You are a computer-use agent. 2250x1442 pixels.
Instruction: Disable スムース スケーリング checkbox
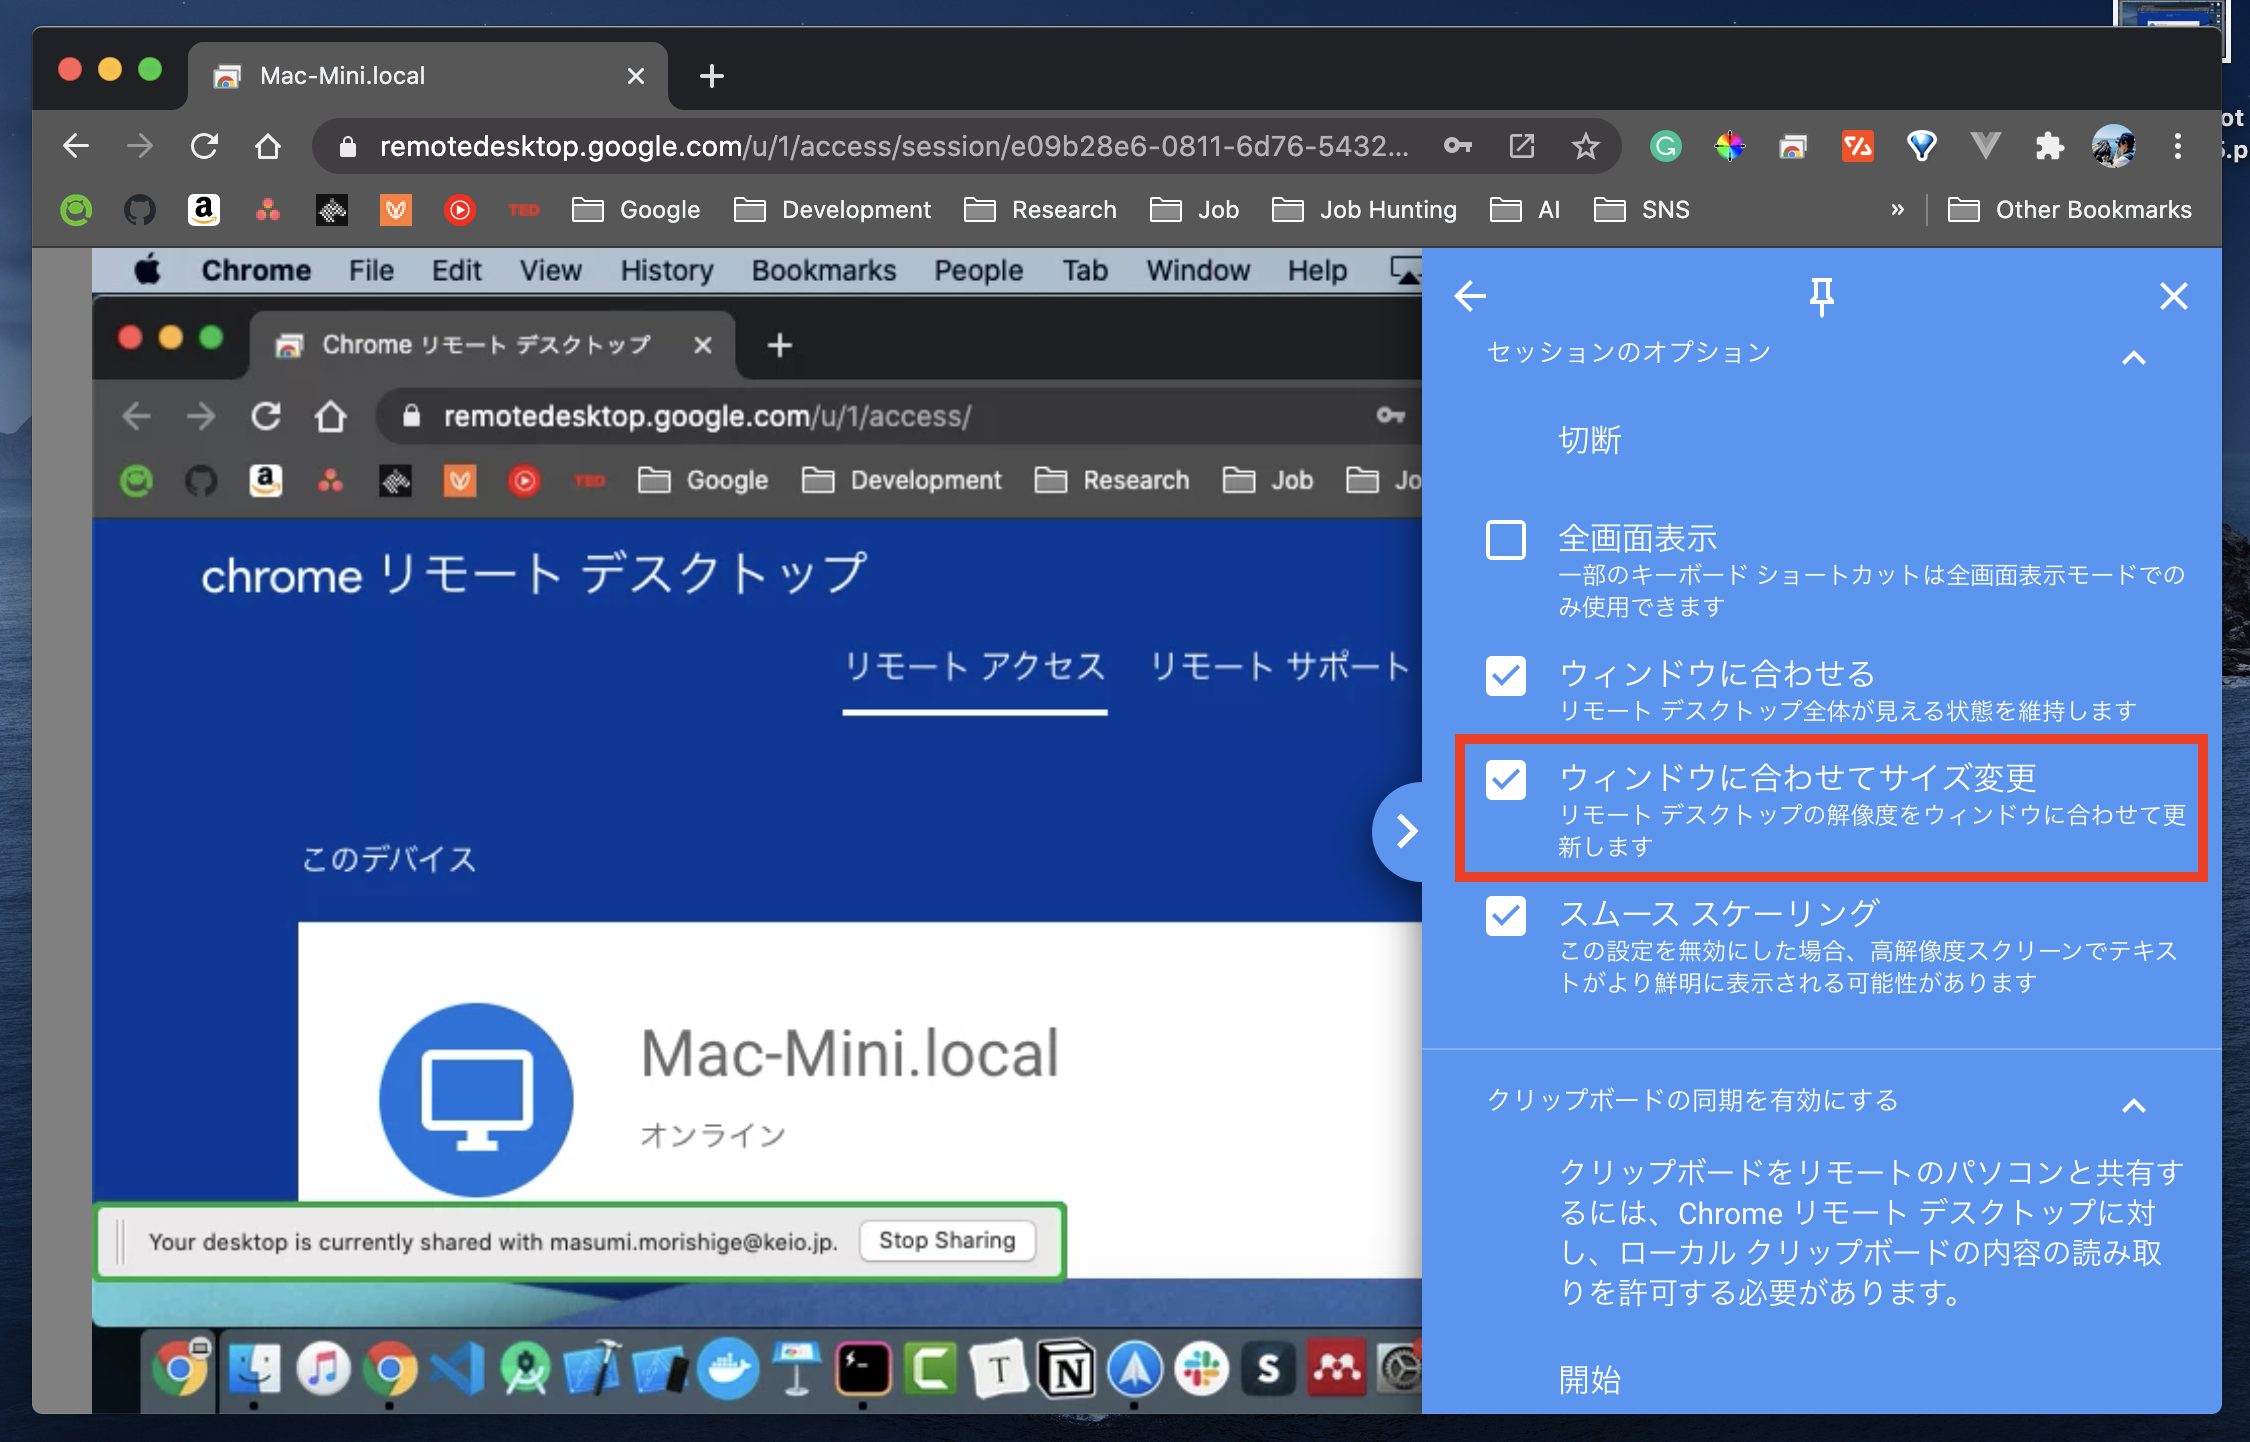[1505, 916]
